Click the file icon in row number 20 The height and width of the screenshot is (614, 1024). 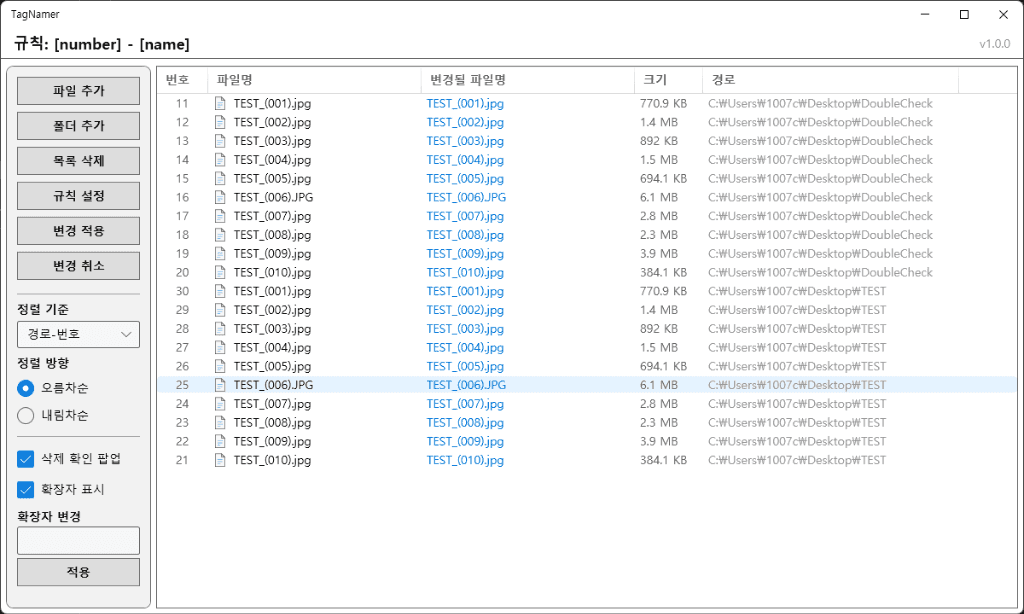point(221,272)
